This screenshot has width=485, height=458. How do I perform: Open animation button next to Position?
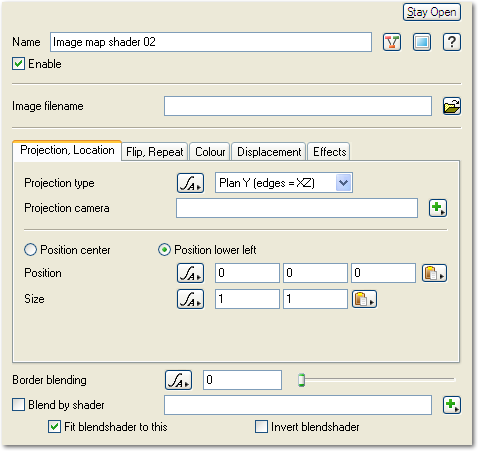click(190, 273)
